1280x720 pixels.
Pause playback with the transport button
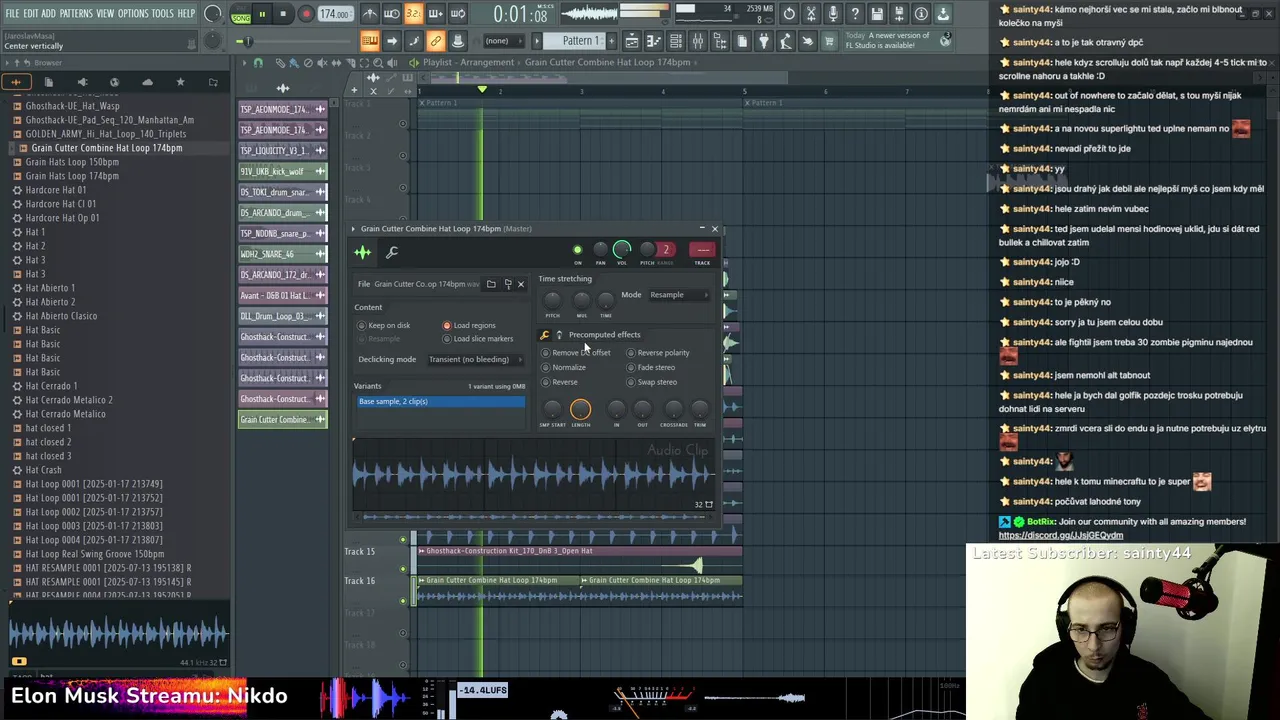point(262,14)
